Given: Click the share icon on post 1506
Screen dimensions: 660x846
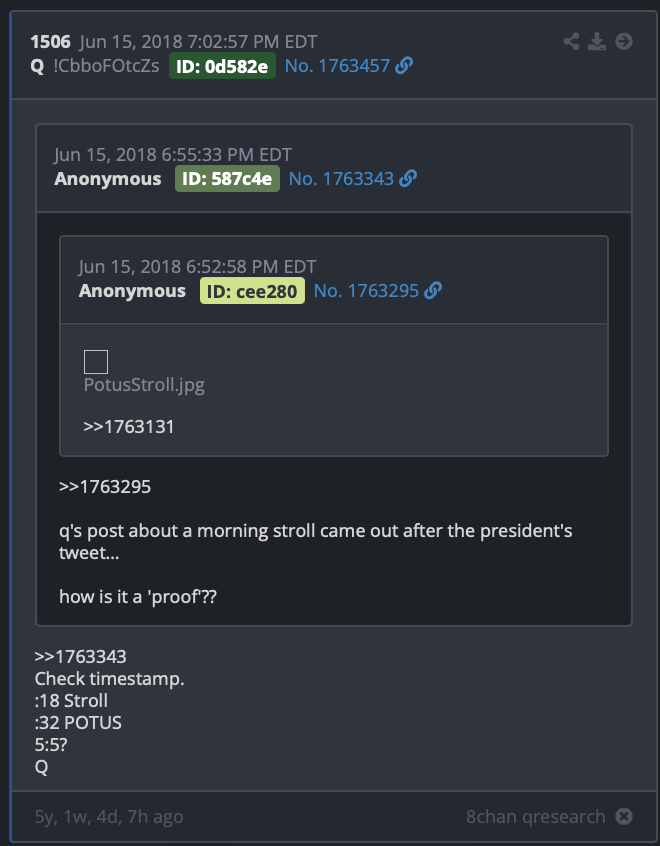Looking at the screenshot, I should point(571,42).
